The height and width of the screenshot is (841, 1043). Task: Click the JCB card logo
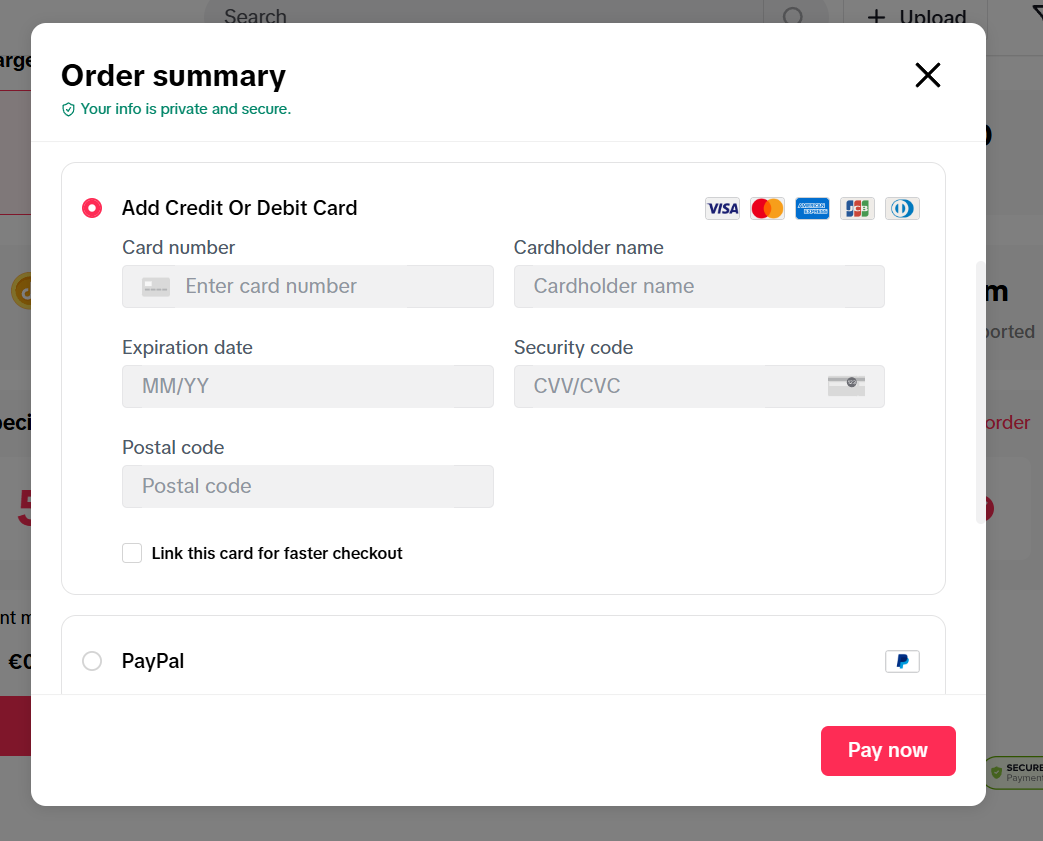(857, 208)
